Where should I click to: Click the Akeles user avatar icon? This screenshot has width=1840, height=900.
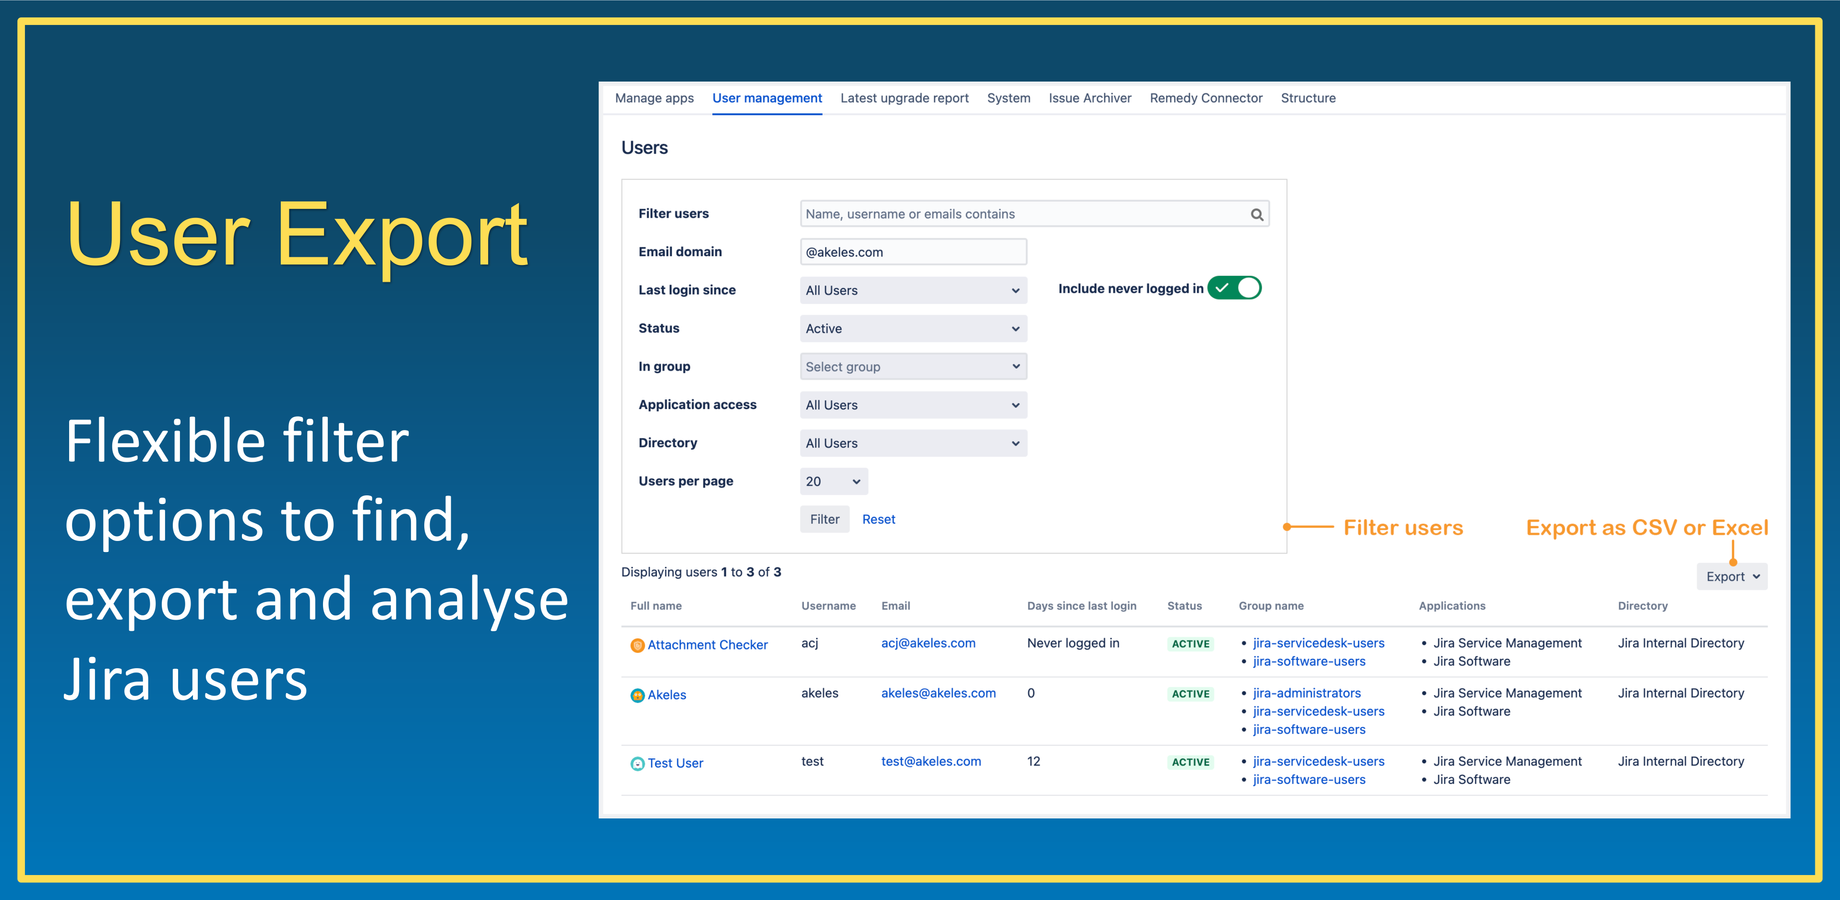tap(637, 695)
